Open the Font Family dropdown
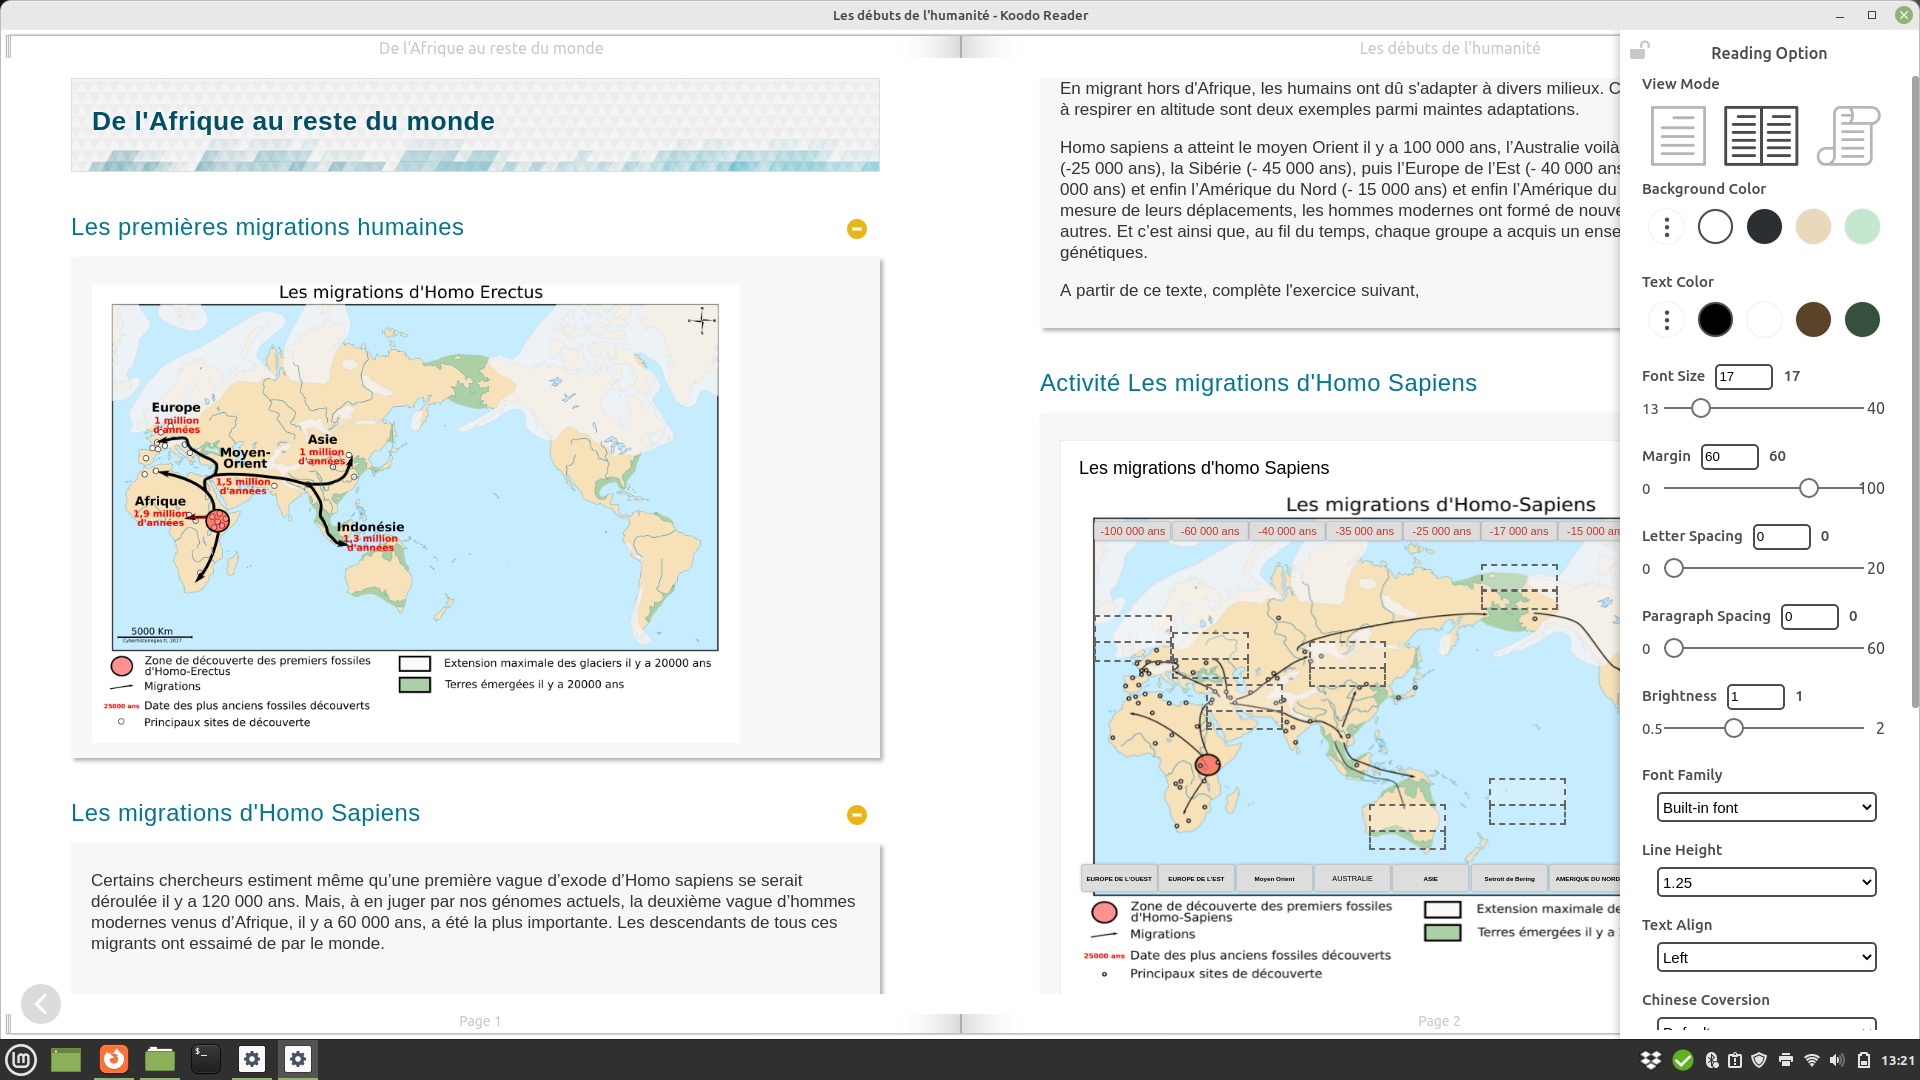The width and height of the screenshot is (1920, 1080). [1766, 807]
